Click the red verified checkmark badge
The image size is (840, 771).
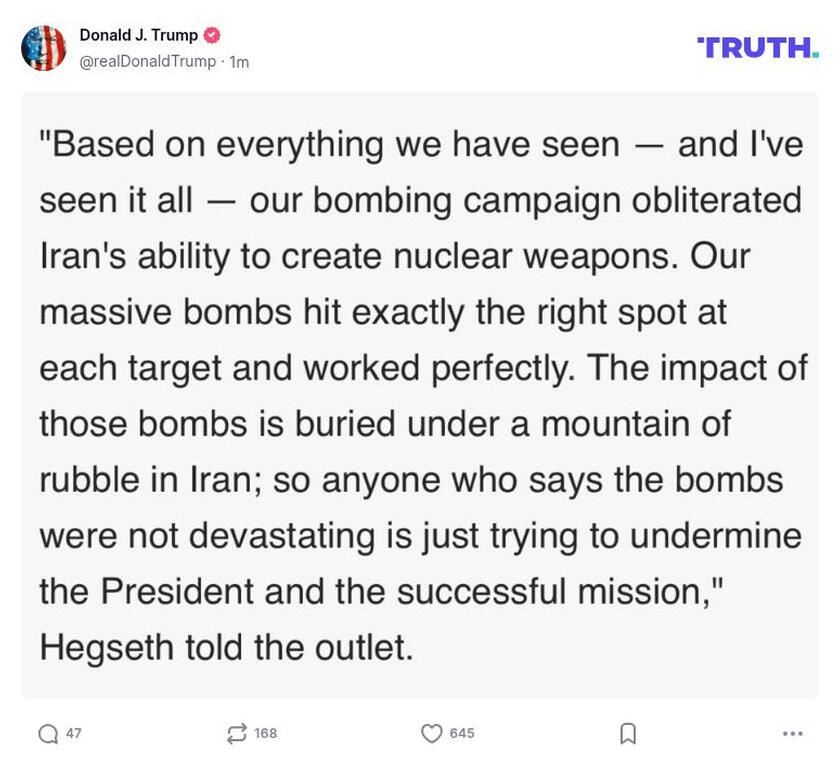(211, 32)
